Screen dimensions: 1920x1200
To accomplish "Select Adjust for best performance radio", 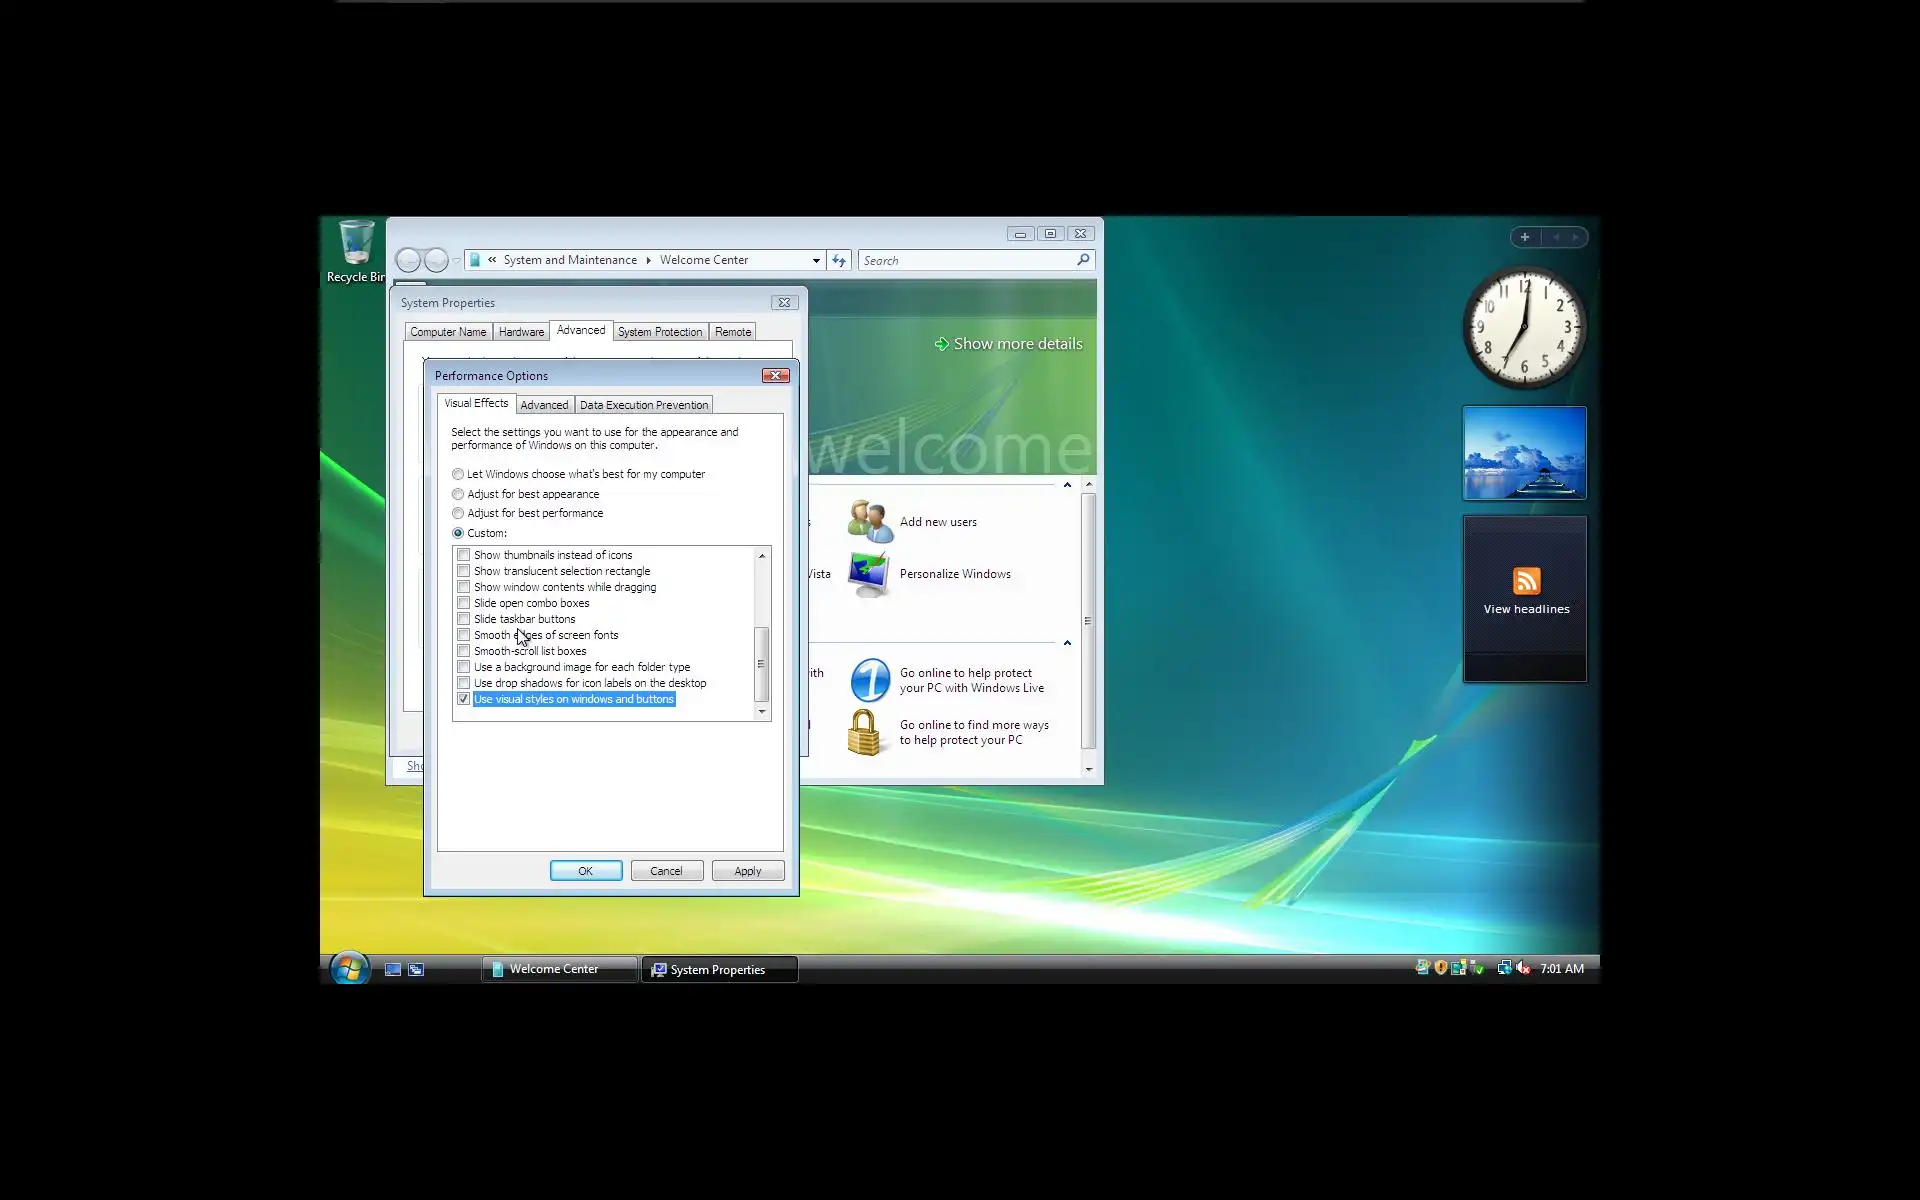I will click(x=458, y=513).
